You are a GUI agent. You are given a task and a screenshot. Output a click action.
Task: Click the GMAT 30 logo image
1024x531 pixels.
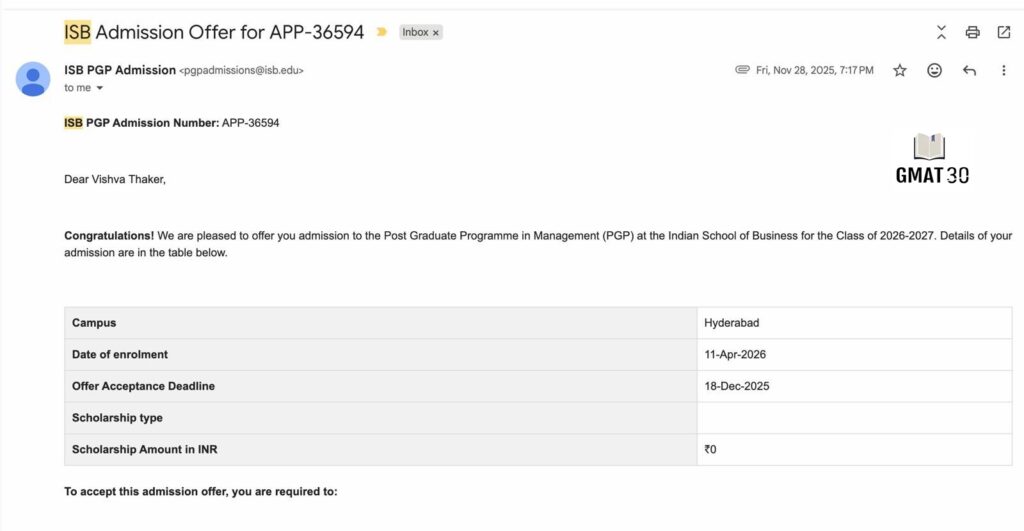click(x=933, y=158)
